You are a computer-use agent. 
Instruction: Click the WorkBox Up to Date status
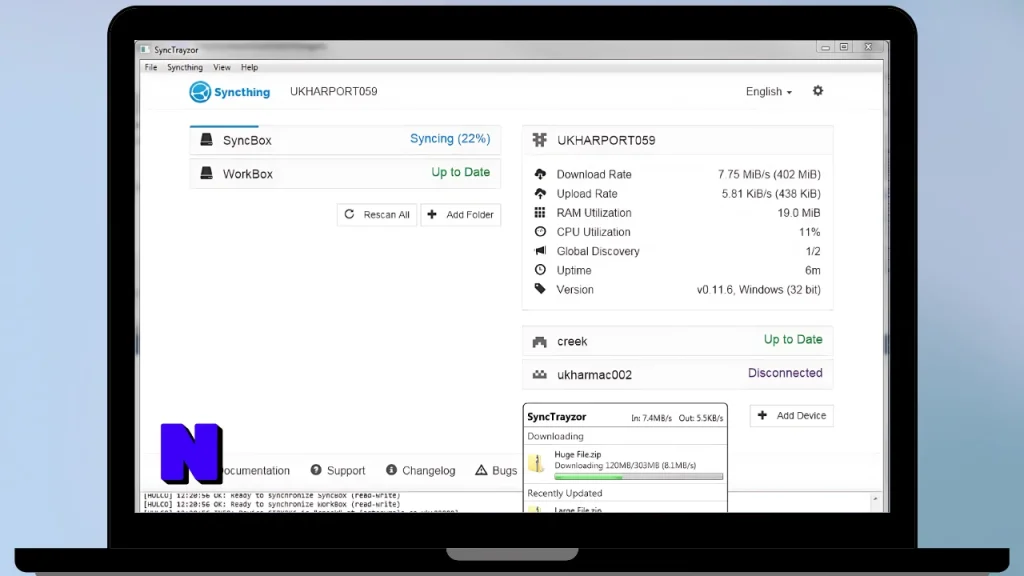460,172
